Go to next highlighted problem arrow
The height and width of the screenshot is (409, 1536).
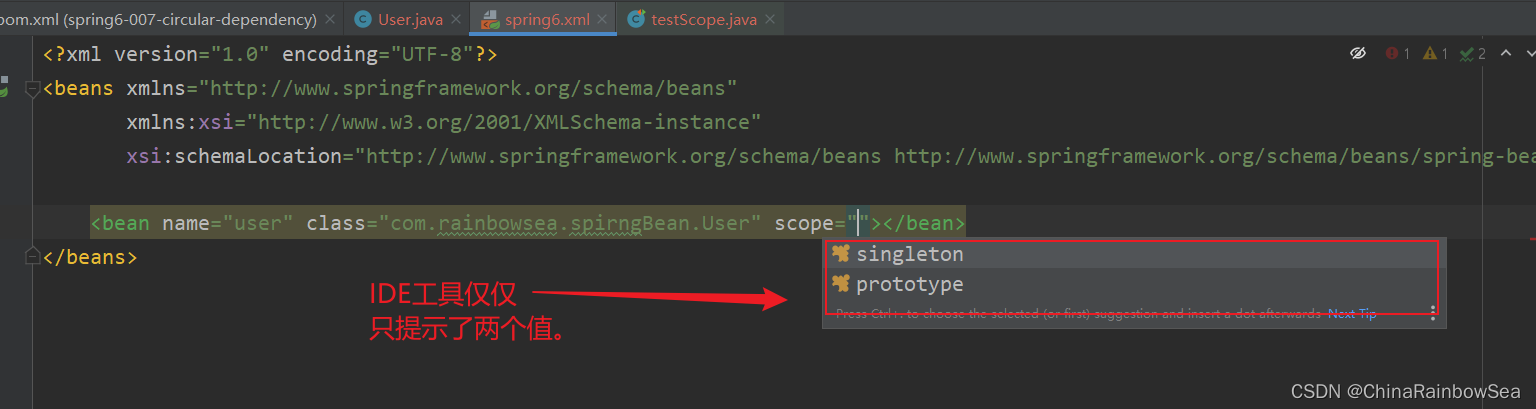pos(1529,53)
